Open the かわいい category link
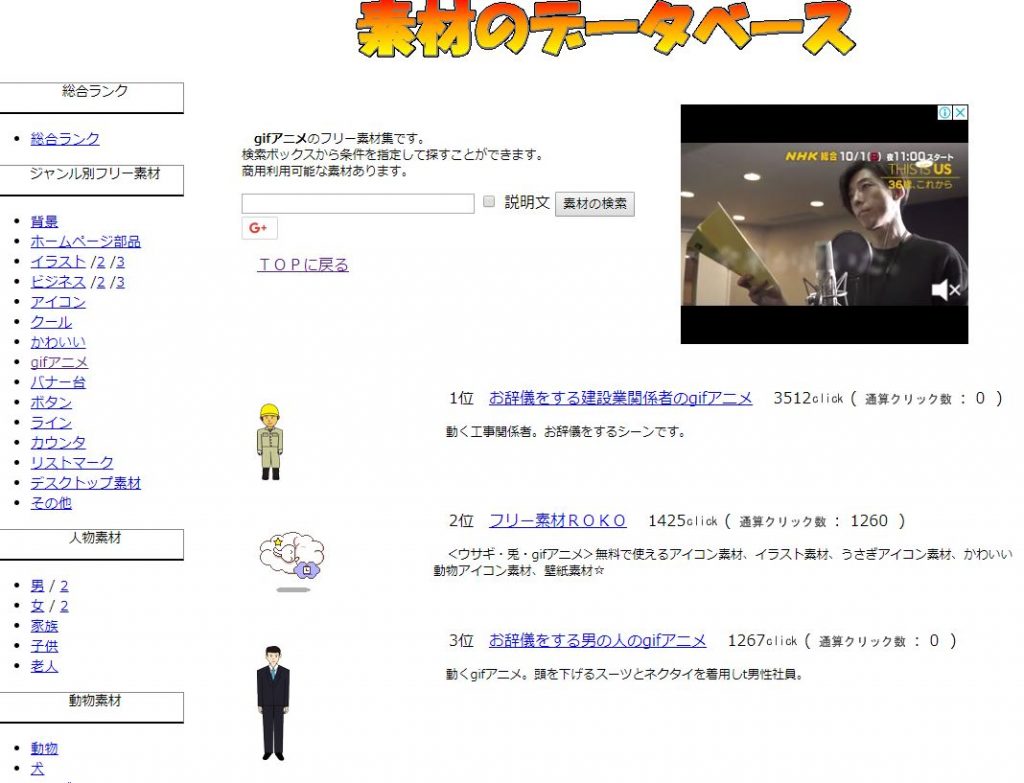The width and height of the screenshot is (1024, 783). pos(57,342)
